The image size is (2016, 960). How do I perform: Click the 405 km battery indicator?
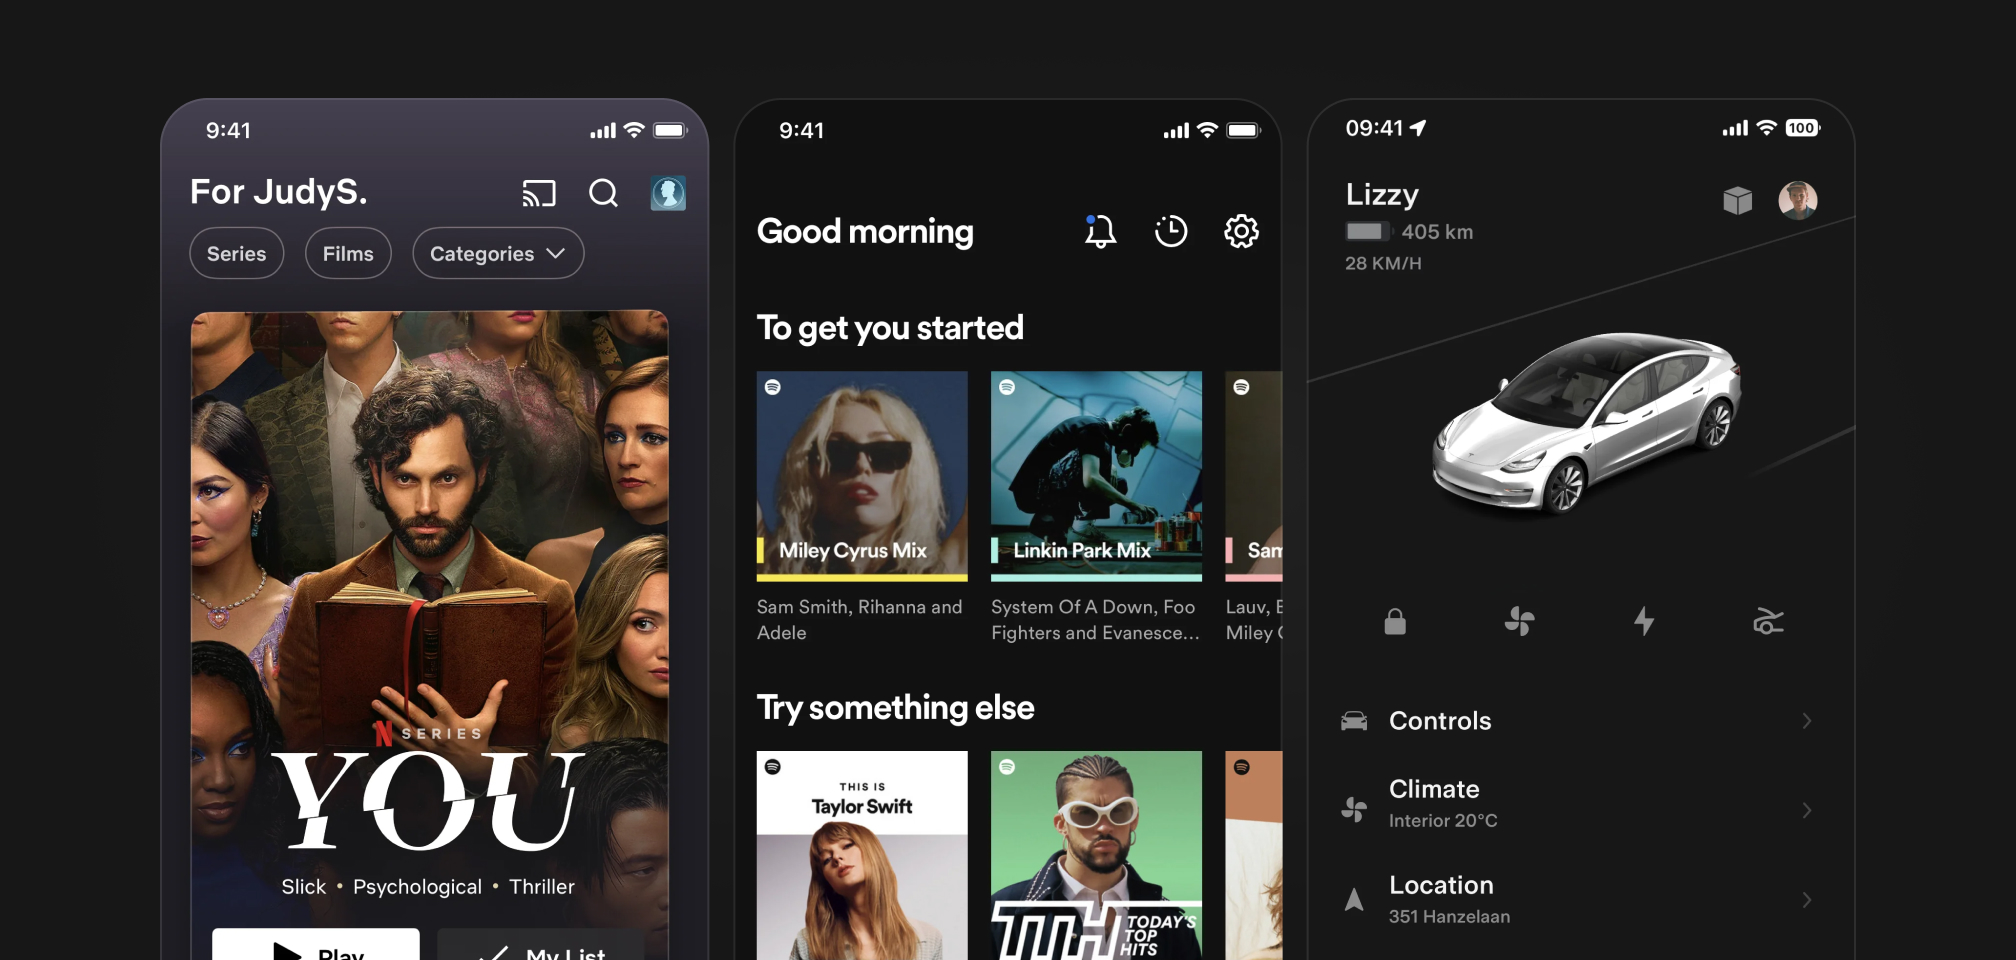coord(1409,232)
